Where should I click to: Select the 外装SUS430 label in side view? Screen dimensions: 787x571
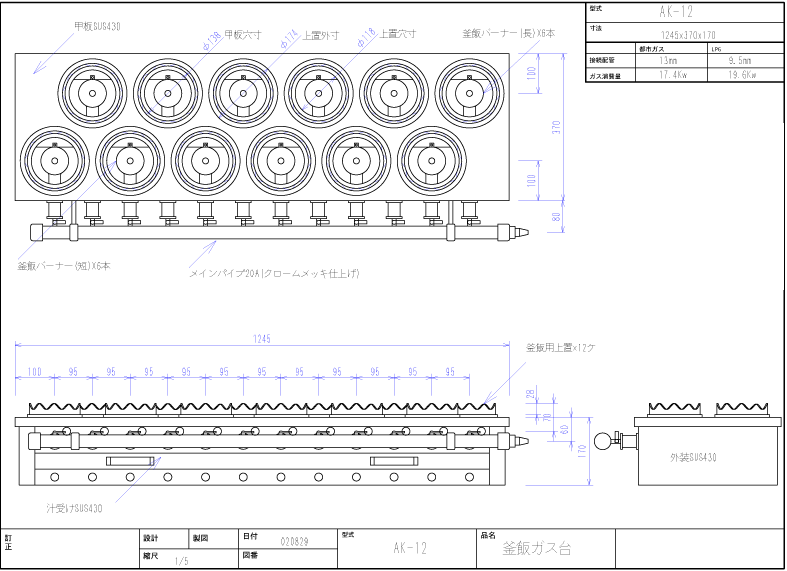tap(695, 457)
